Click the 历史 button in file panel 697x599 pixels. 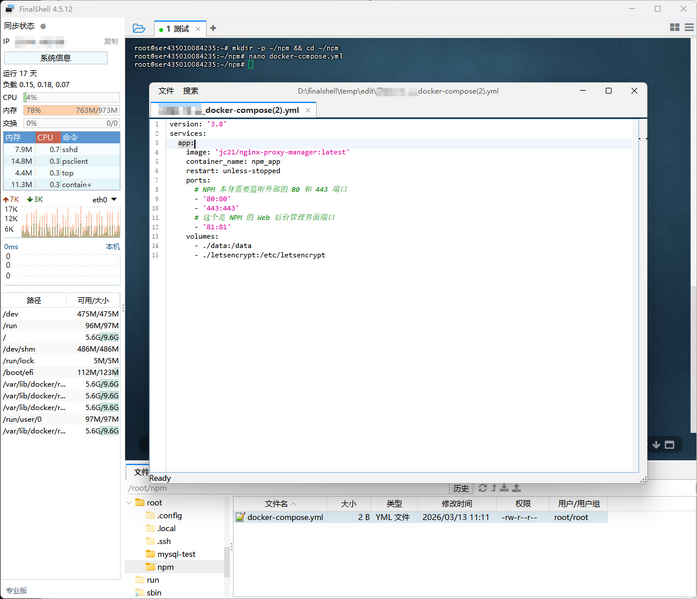click(x=460, y=488)
